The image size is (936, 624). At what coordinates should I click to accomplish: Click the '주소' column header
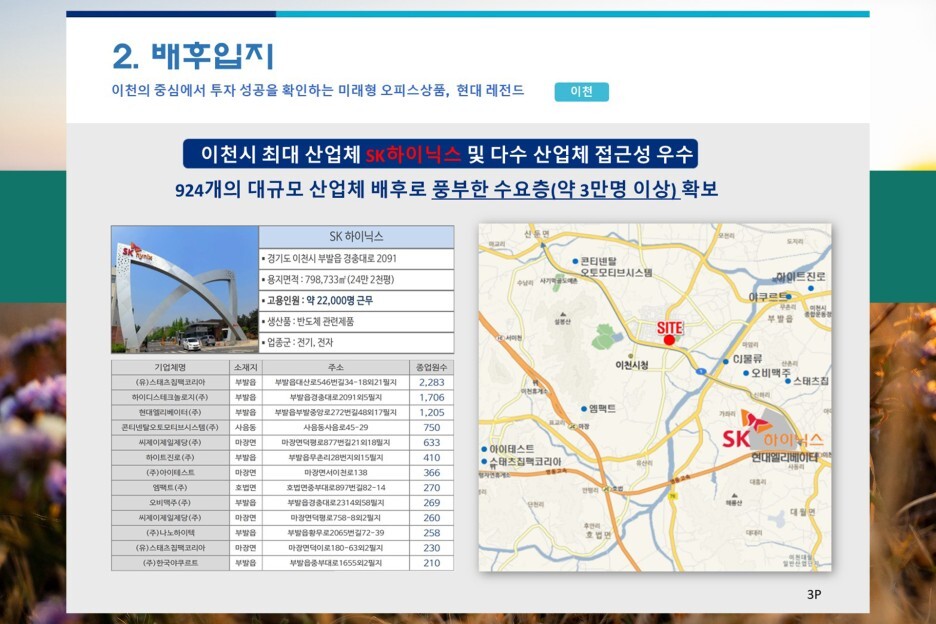point(335,367)
